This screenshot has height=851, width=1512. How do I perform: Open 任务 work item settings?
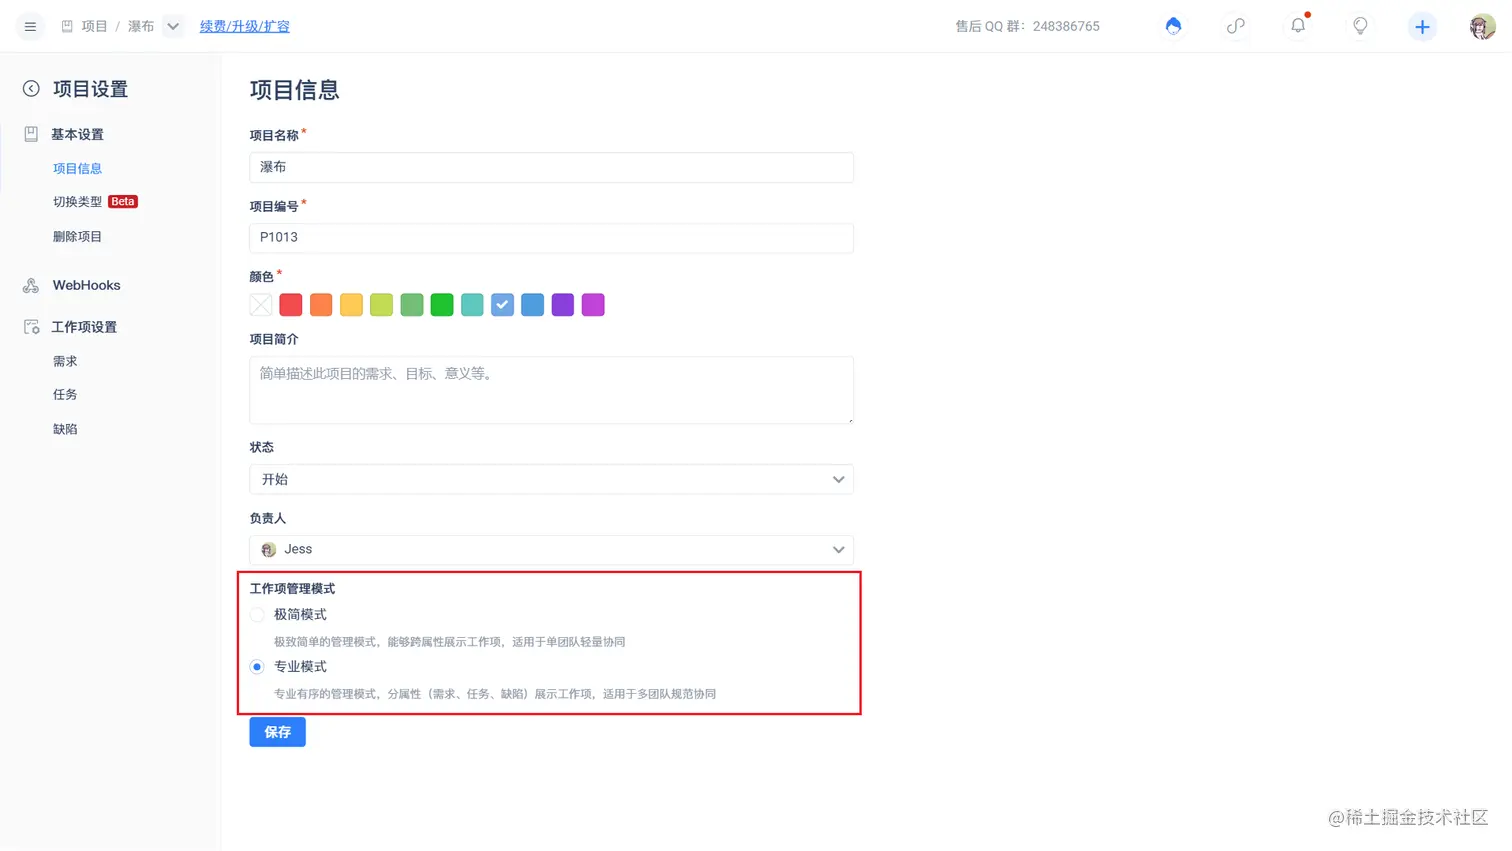pos(65,395)
